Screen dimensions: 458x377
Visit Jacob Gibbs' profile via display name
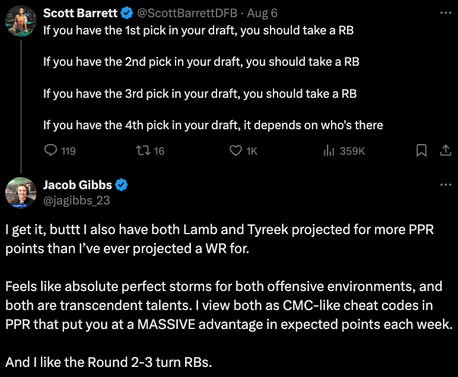pyautogui.click(x=77, y=185)
